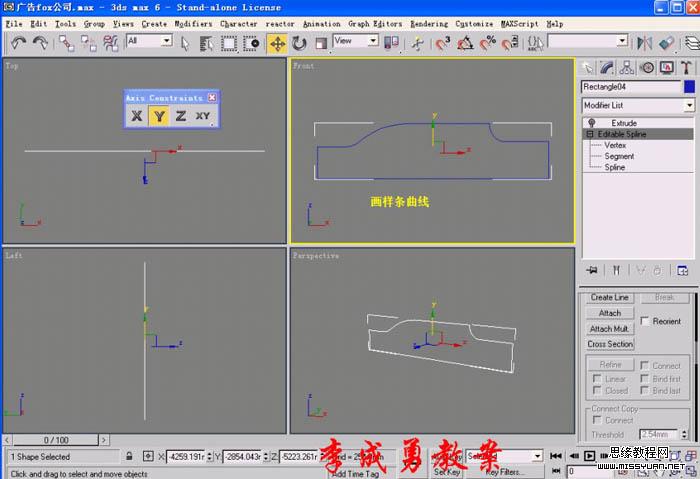Select the Select and Move tool
700x479 pixels.
pyautogui.click(x=277, y=42)
